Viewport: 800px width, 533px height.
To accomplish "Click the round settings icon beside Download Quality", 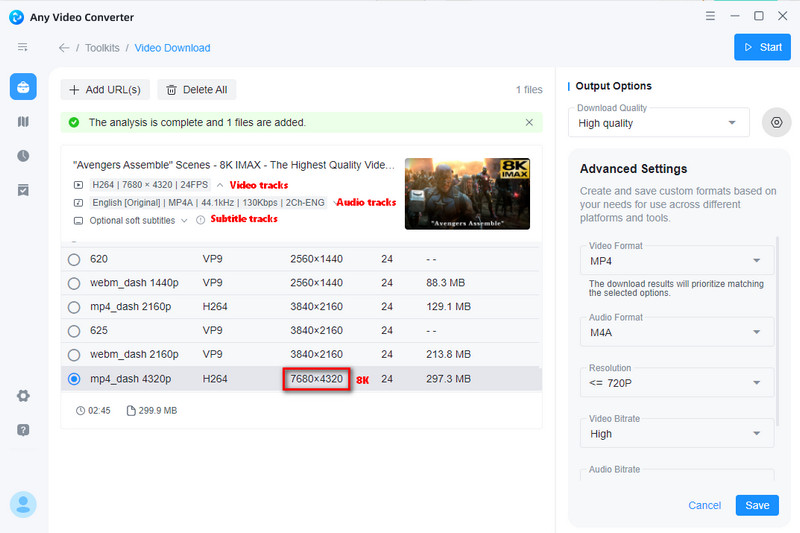I will click(776, 122).
